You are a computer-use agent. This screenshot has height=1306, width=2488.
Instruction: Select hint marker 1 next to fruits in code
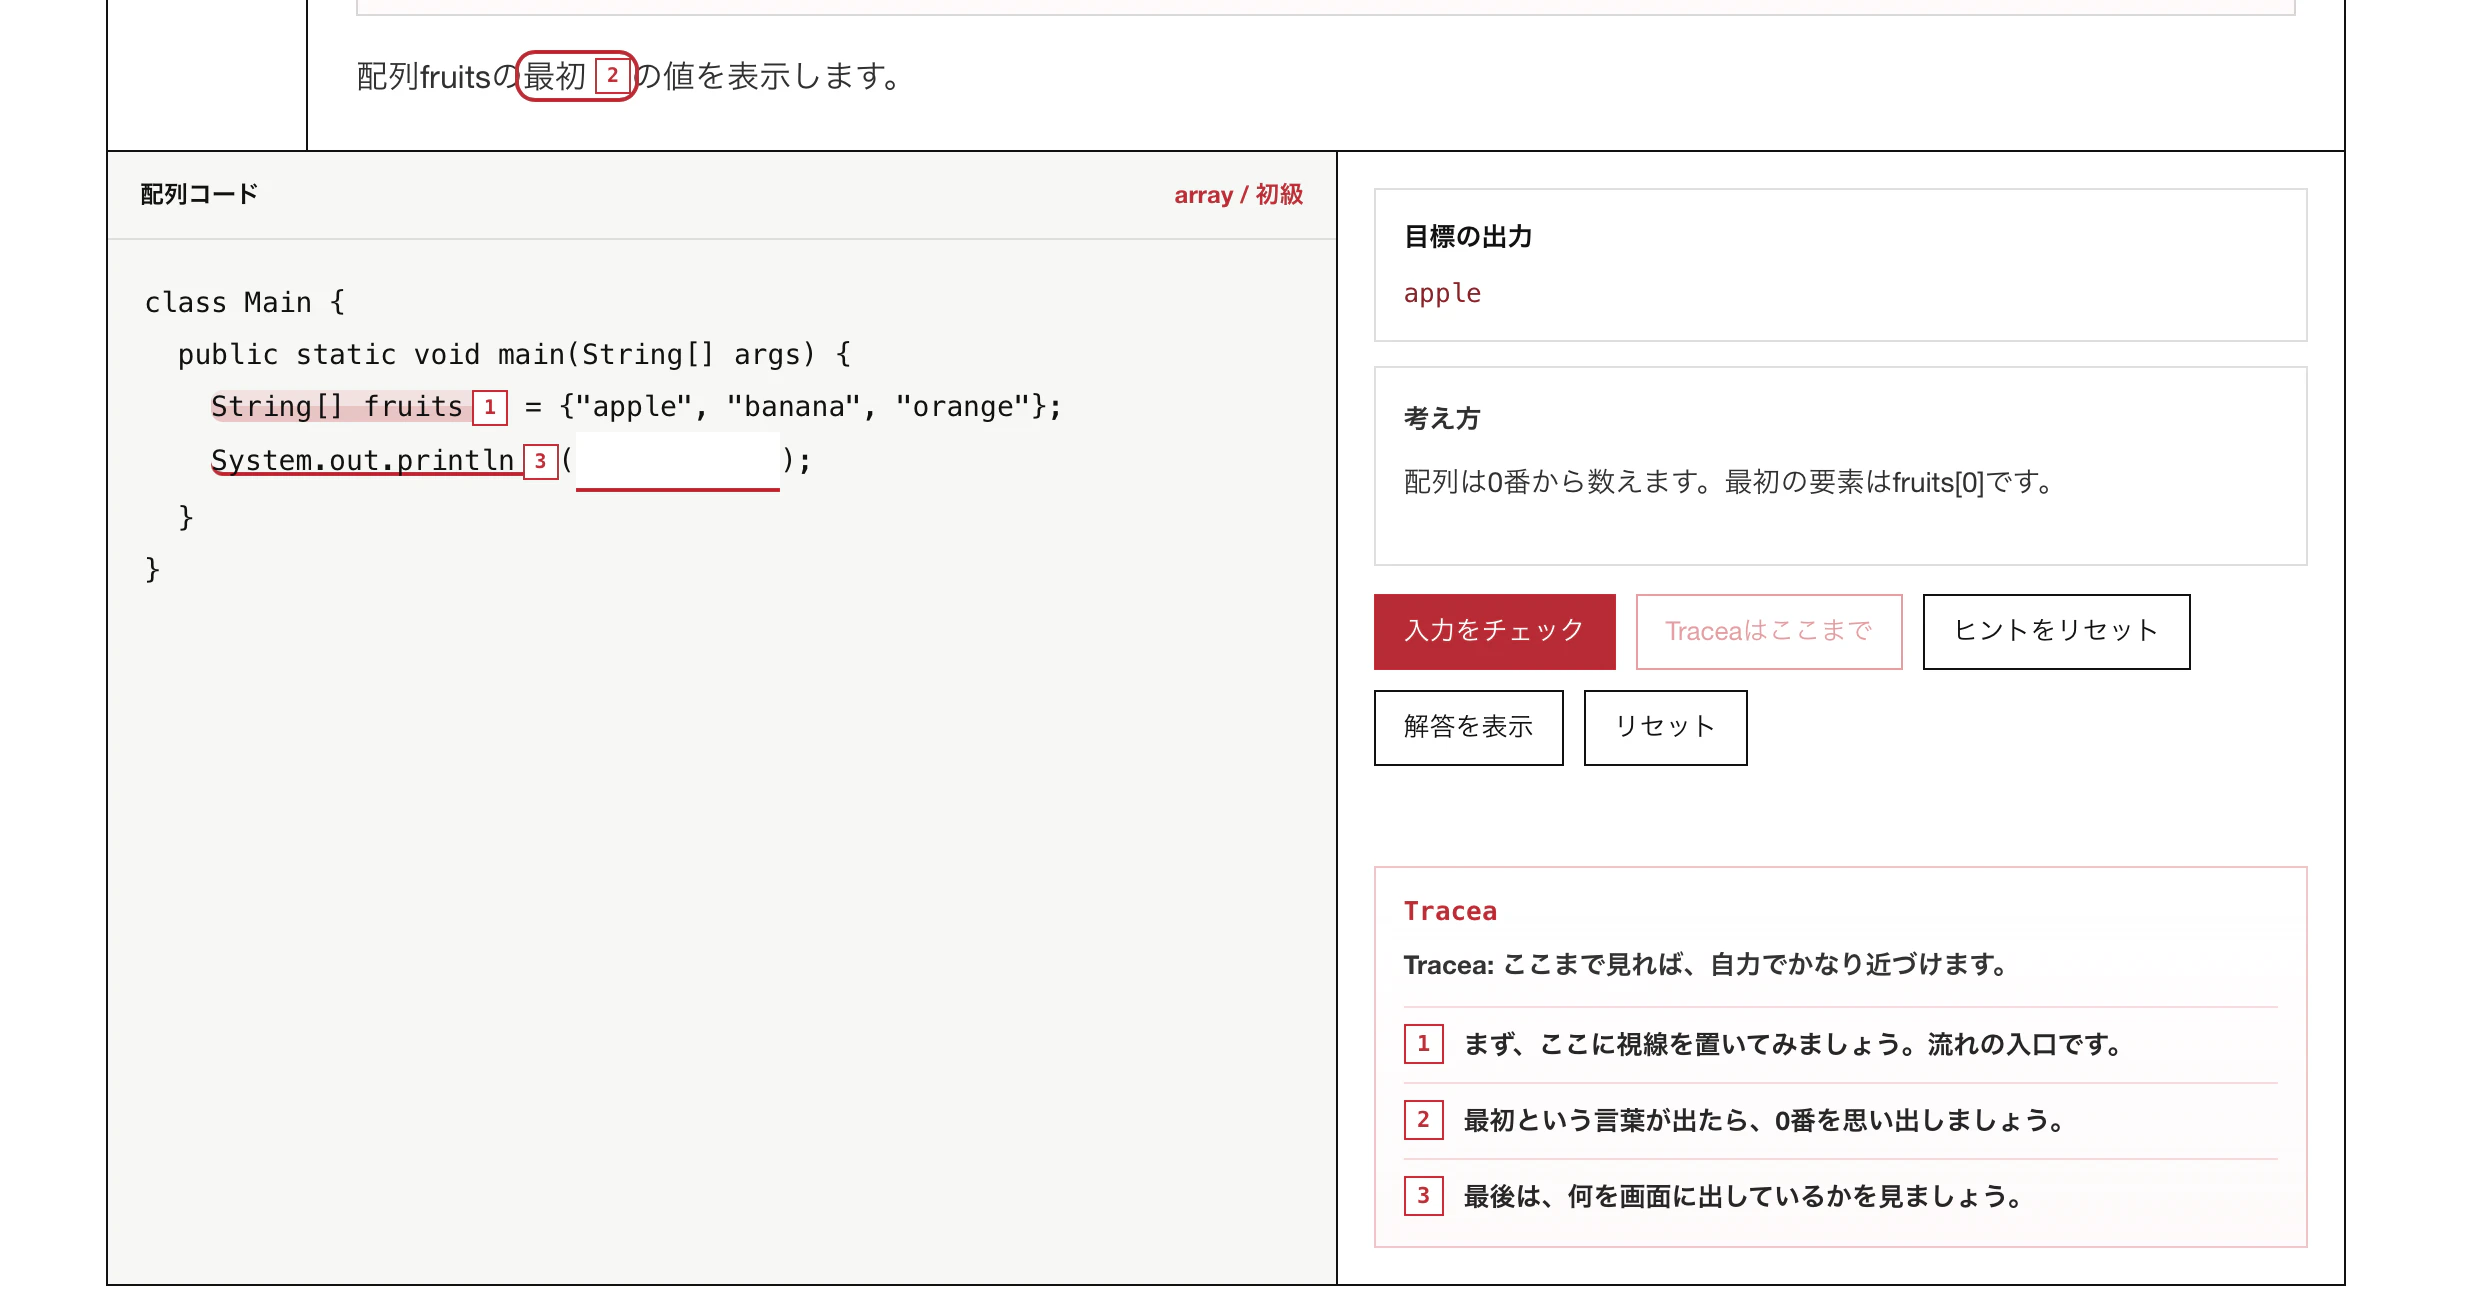point(490,407)
